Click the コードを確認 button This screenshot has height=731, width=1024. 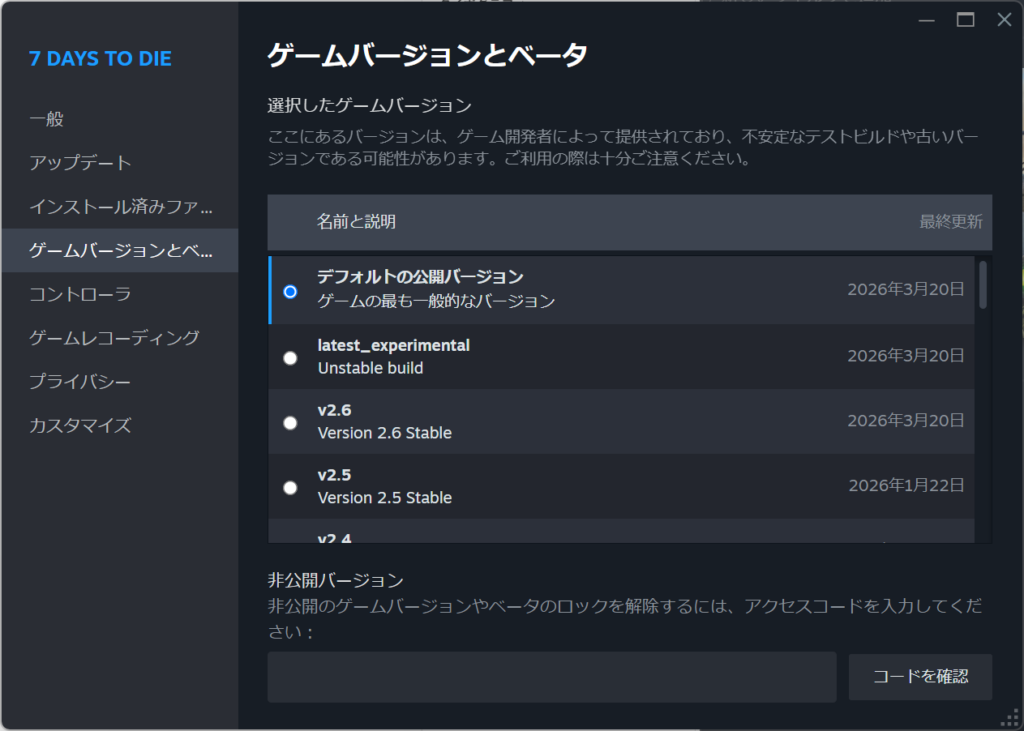(x=920, y=677)
